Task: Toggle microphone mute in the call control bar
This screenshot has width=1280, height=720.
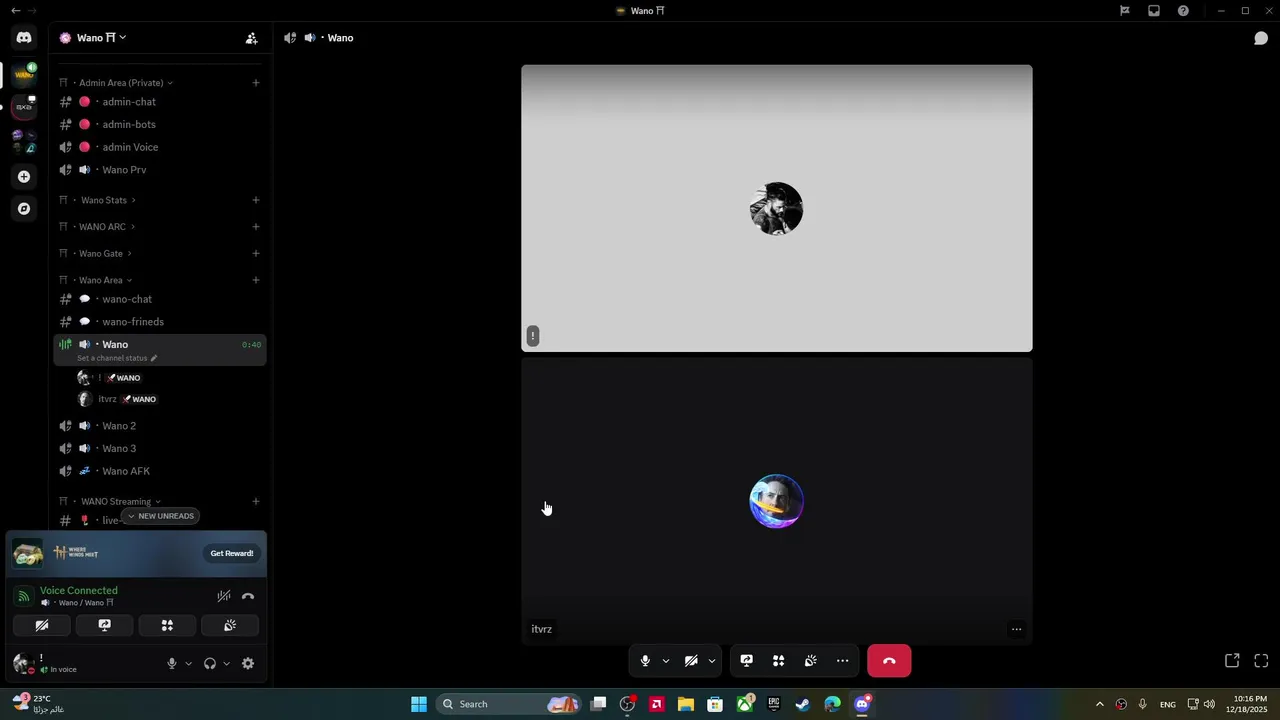Action: pyautogui.click(x=645, y=661)
